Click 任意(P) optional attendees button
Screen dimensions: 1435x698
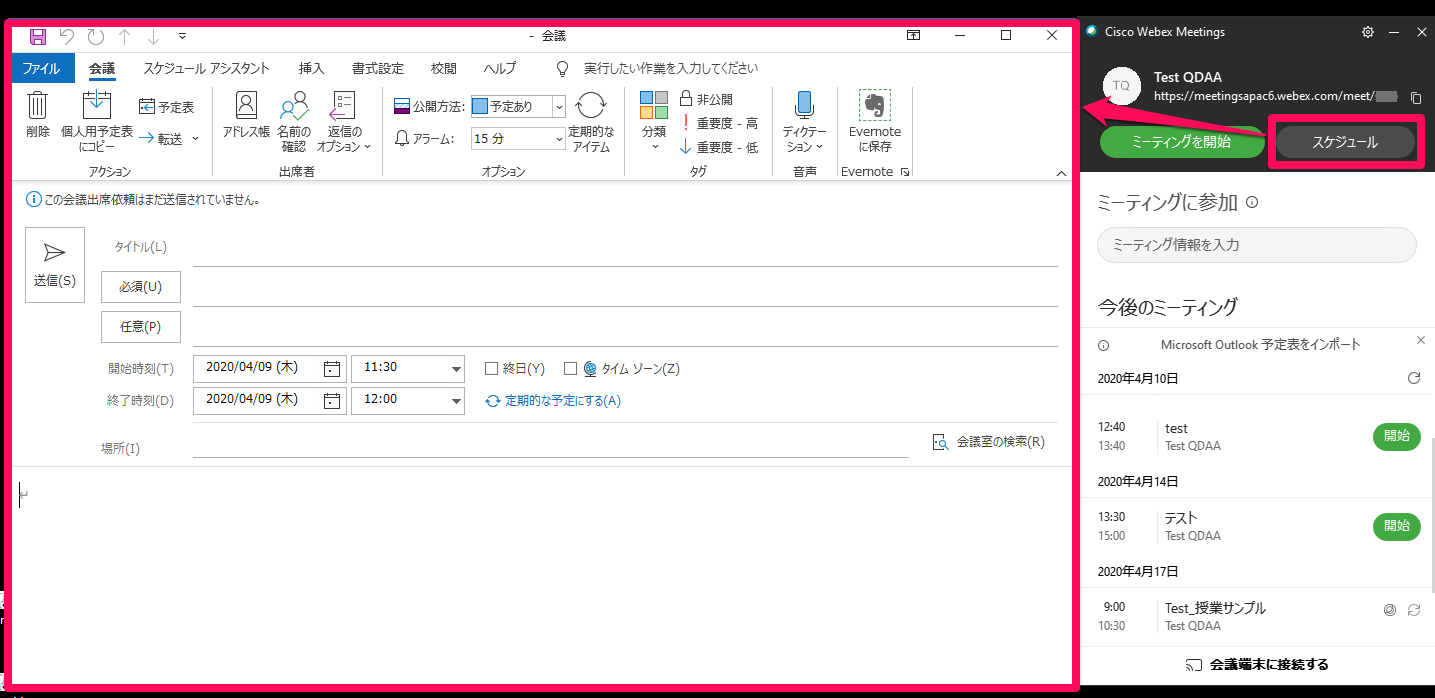tap(141, 327)
